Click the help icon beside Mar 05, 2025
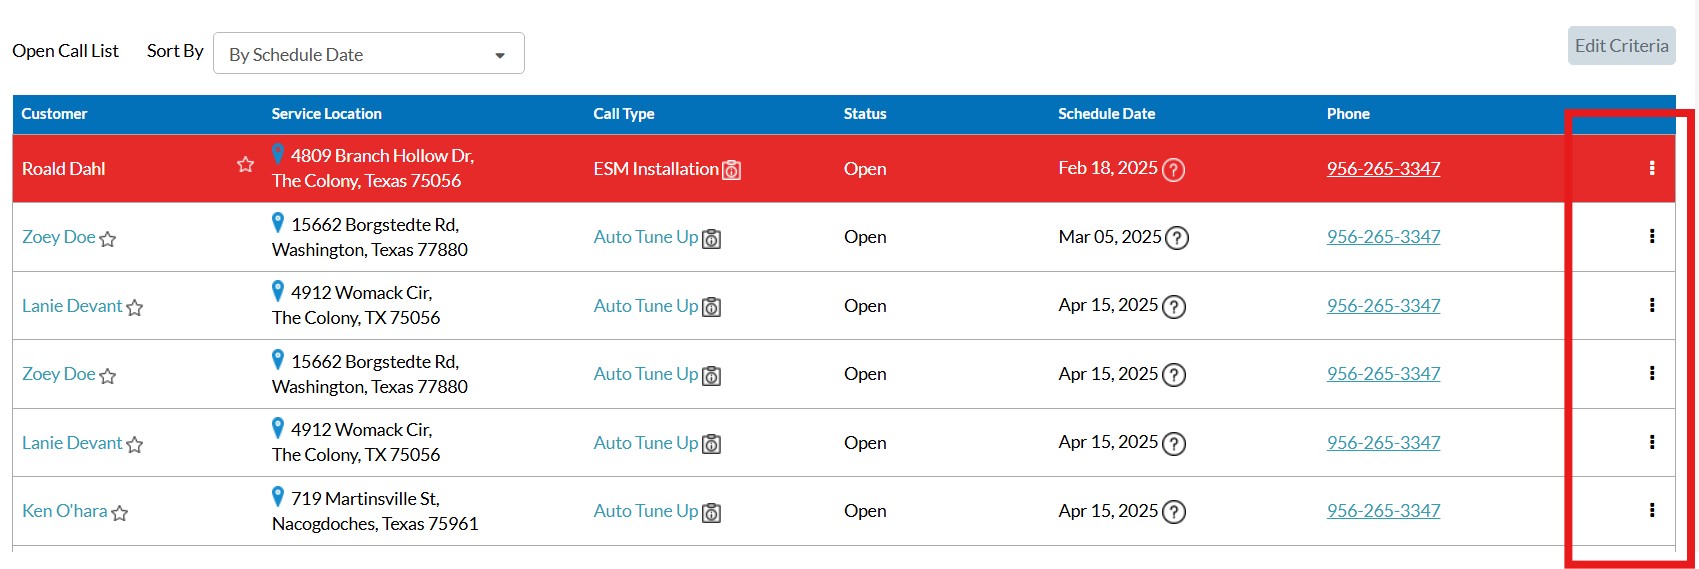Image resolution: width=1699 pixels, height=569 pixels. [x=1177, y=238]
